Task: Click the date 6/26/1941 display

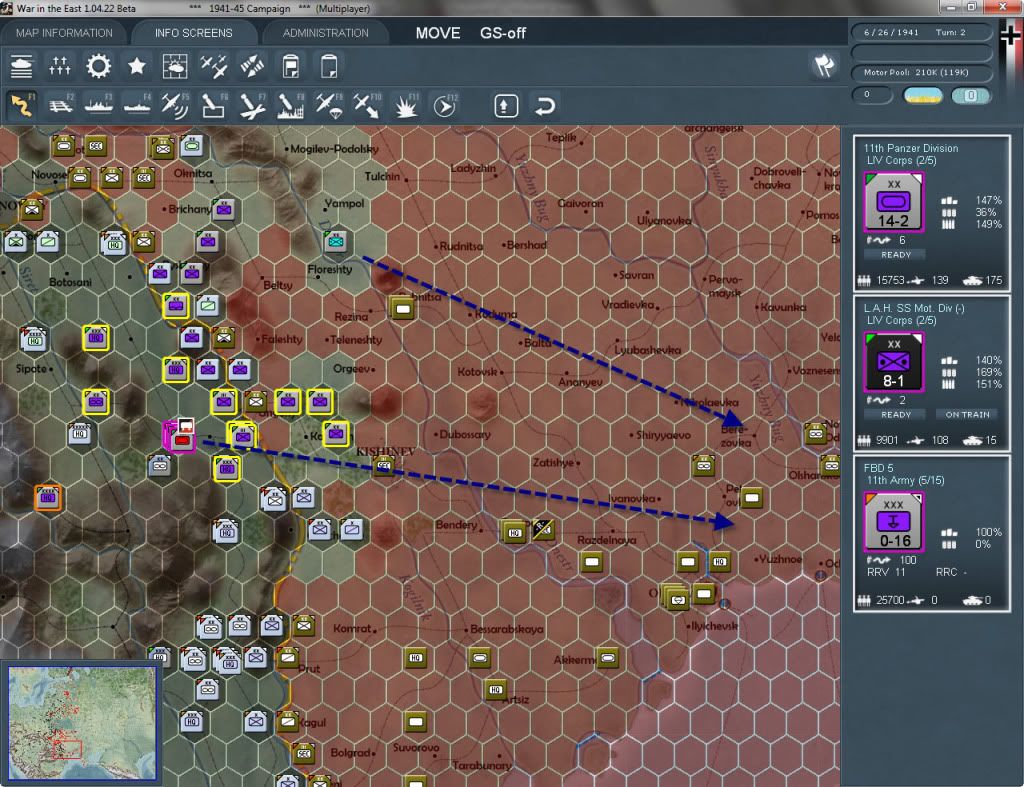Action: [x=891, y=32]
